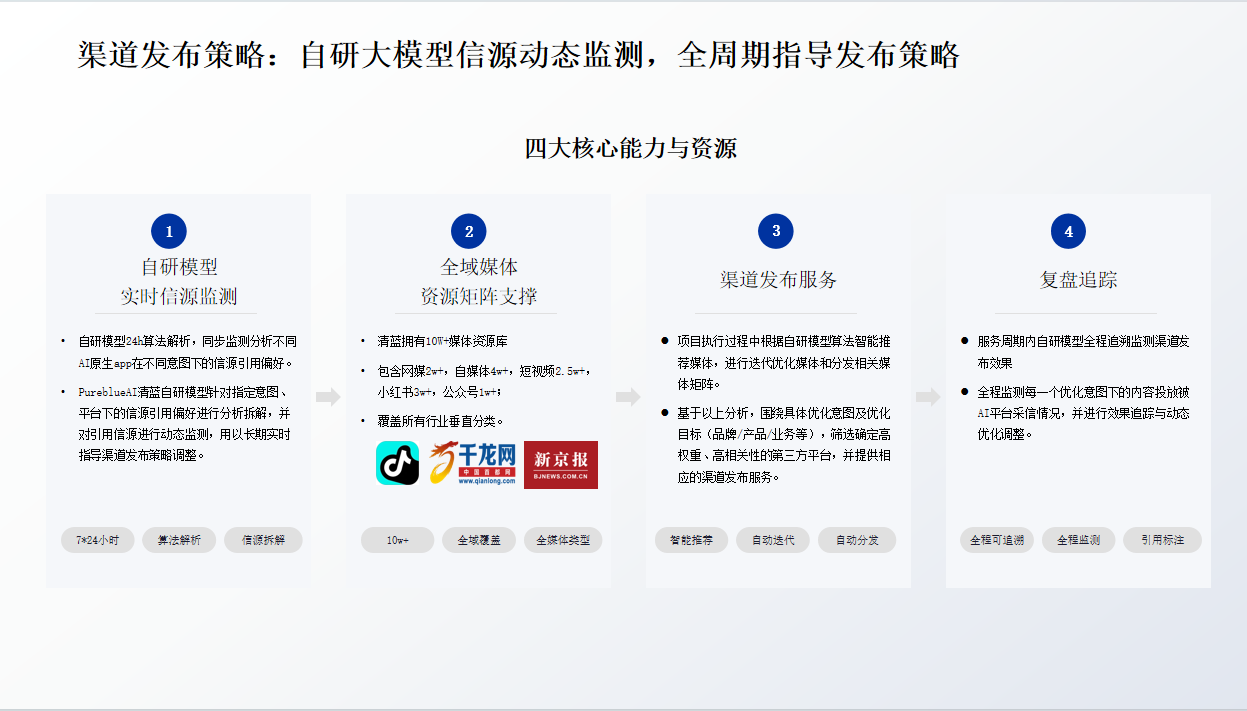Click the 信源拆解 tag

263,540
